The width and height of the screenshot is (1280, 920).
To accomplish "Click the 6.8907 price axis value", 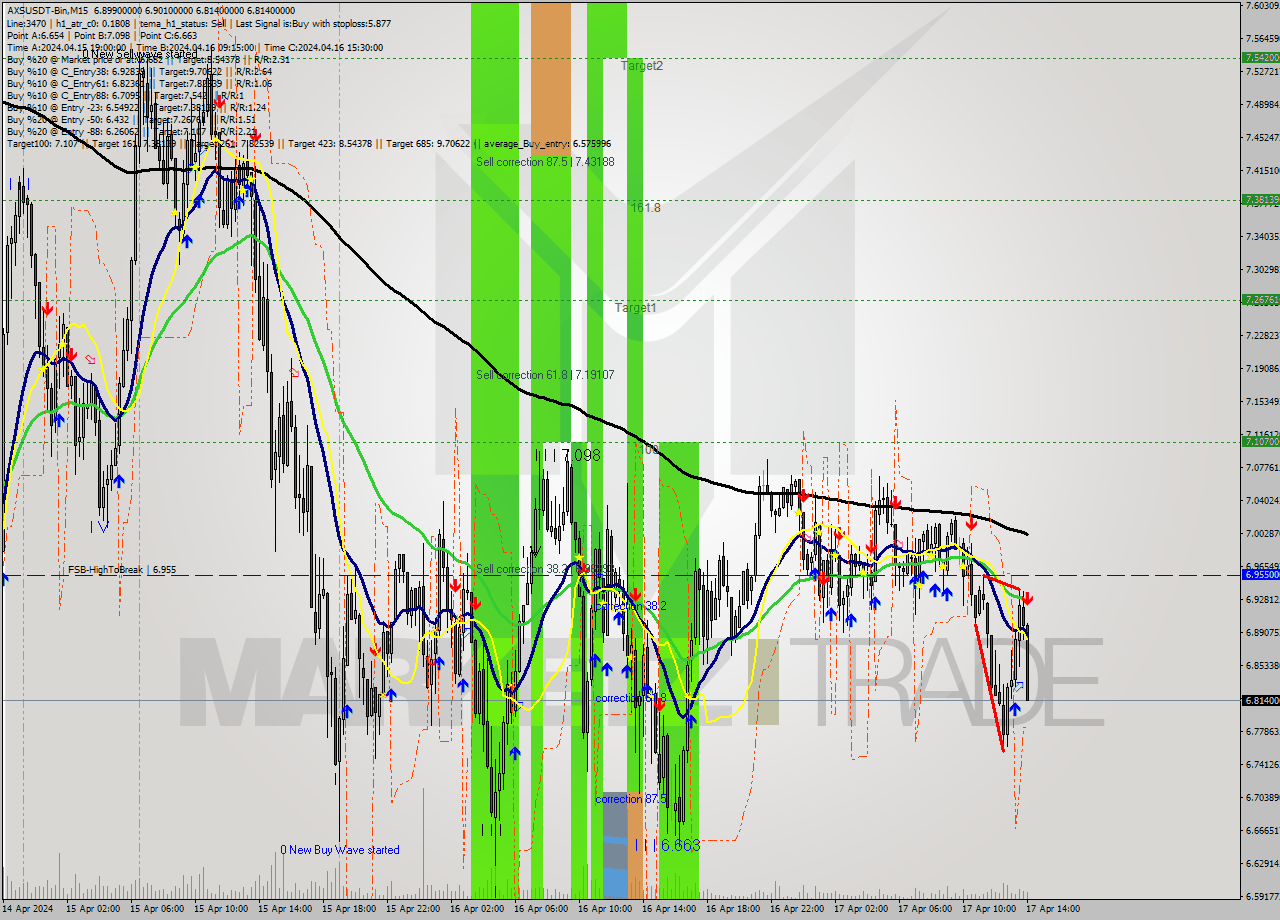I will click(x=1262, y=632).
